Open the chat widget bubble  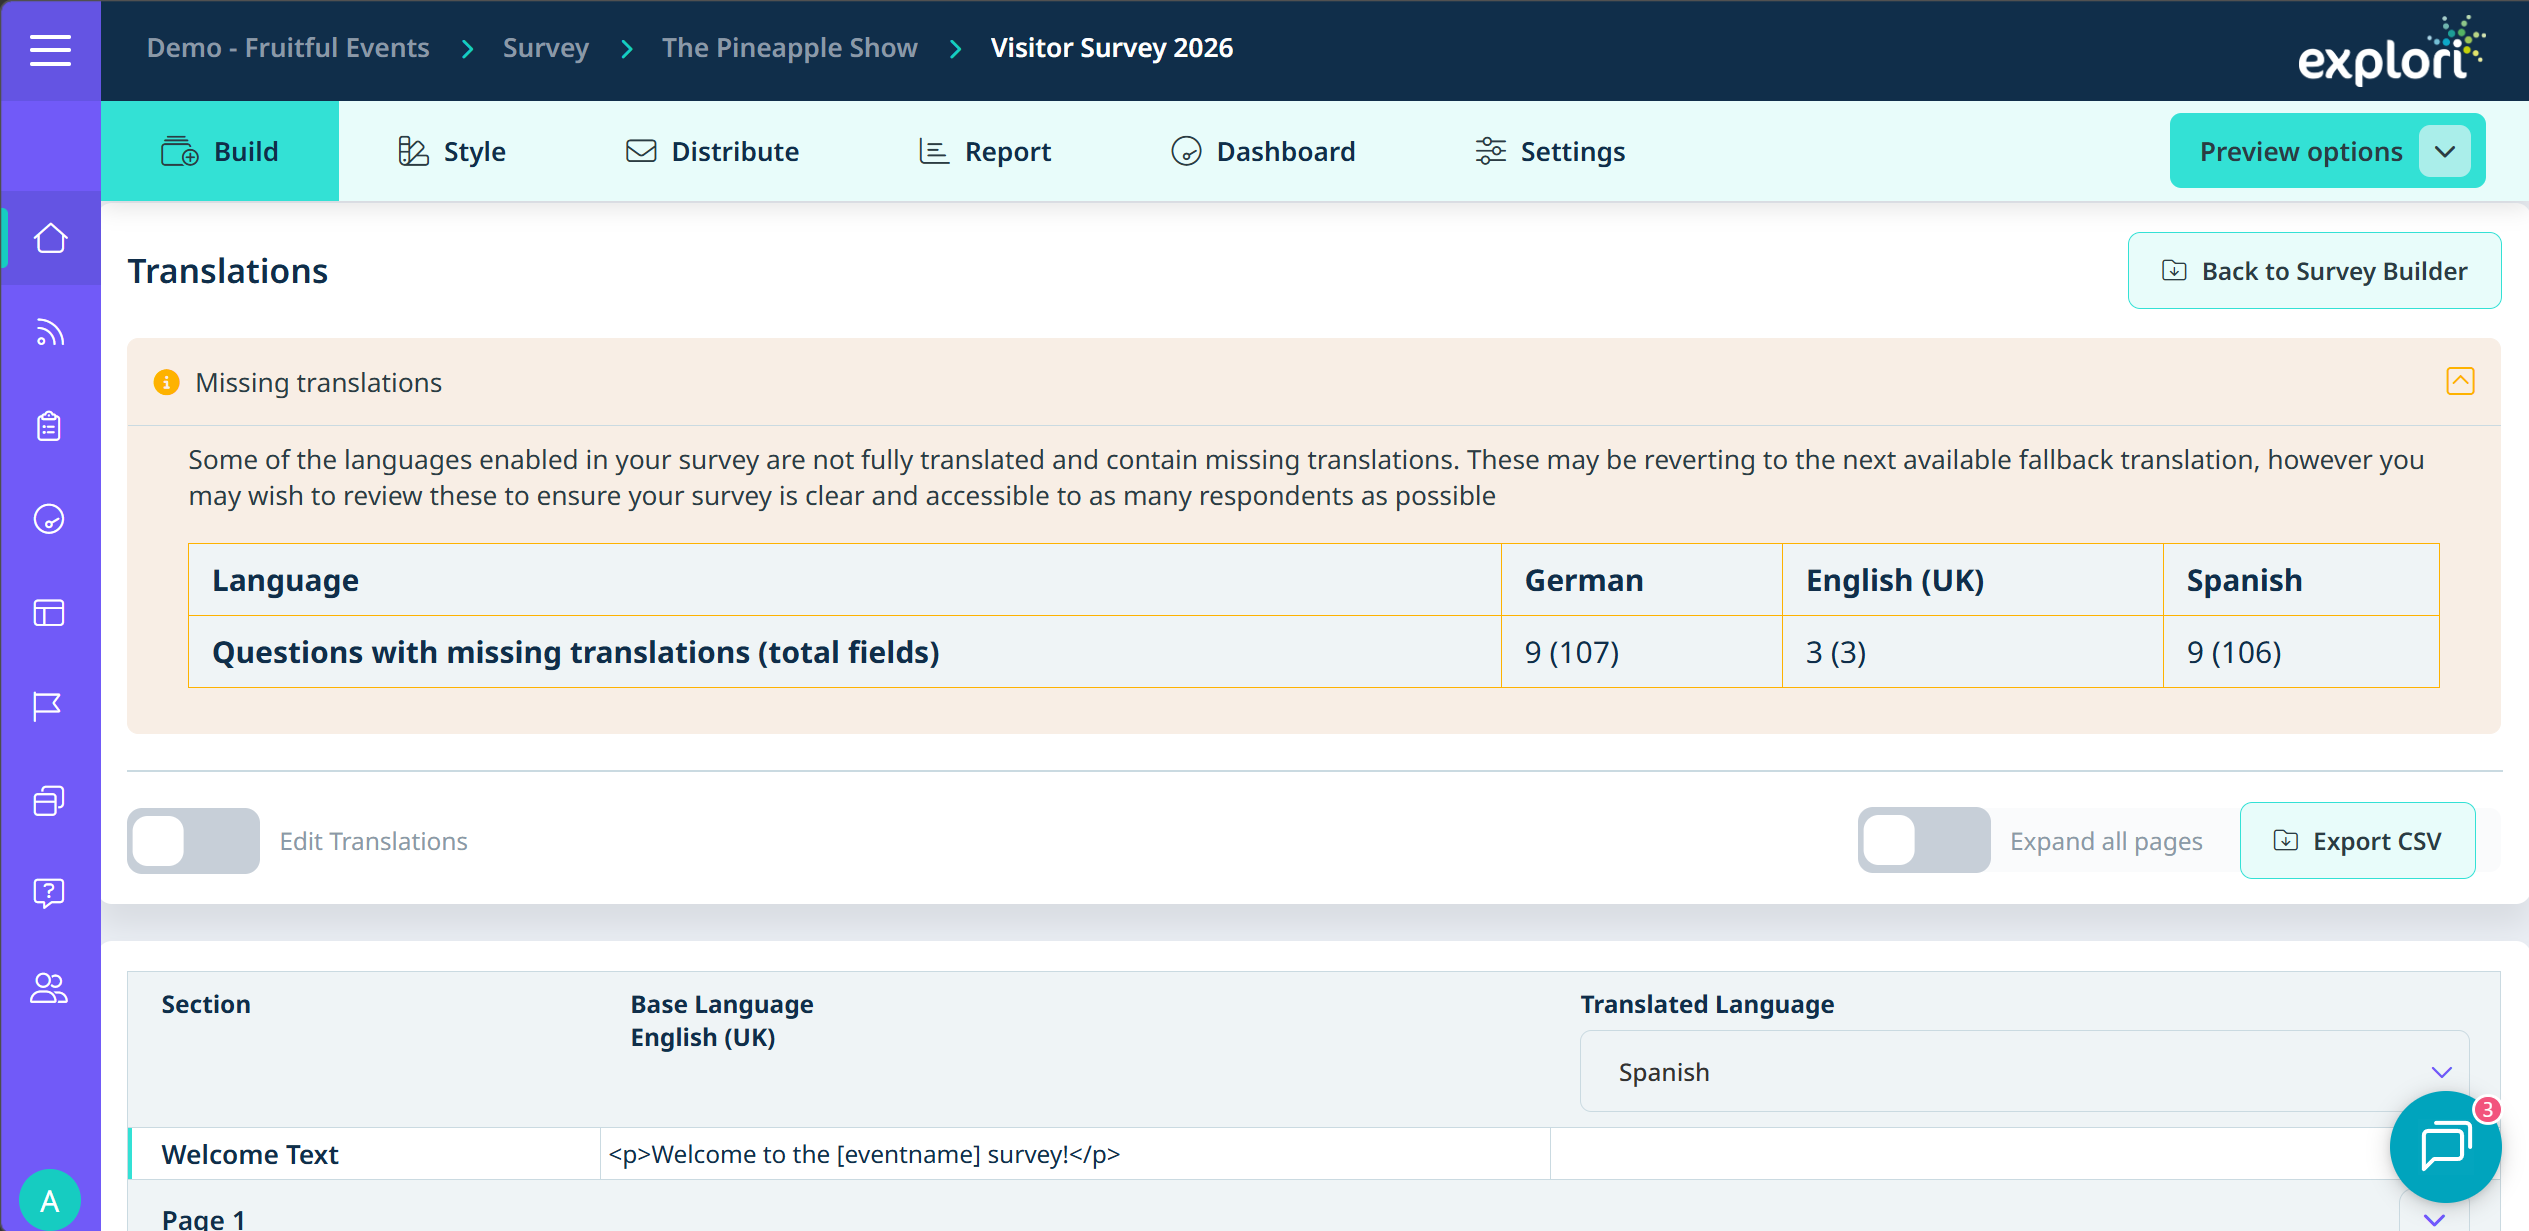point(2444,1146)
